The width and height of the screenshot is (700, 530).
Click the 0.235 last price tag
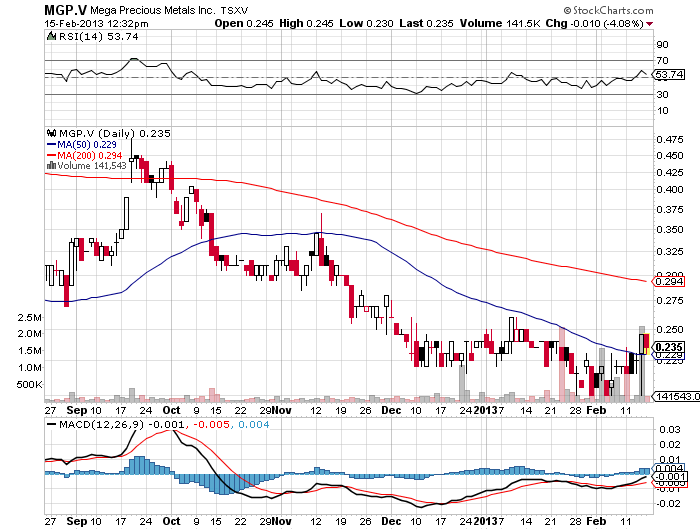[669, 347]
